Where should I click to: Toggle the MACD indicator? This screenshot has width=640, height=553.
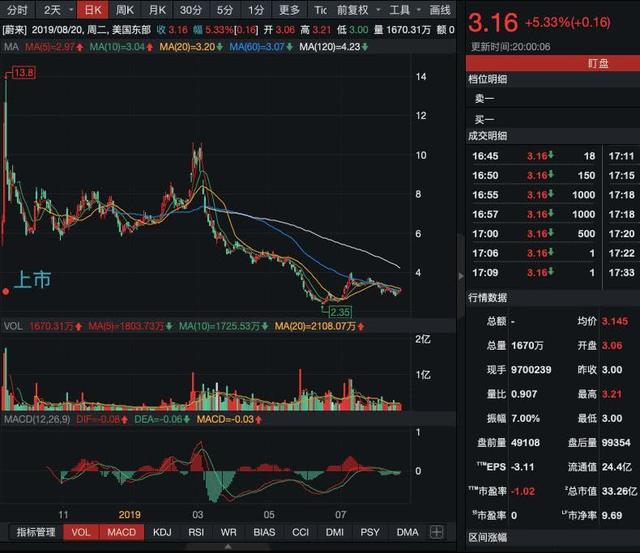pyautogui.click(x=122, y=533)
